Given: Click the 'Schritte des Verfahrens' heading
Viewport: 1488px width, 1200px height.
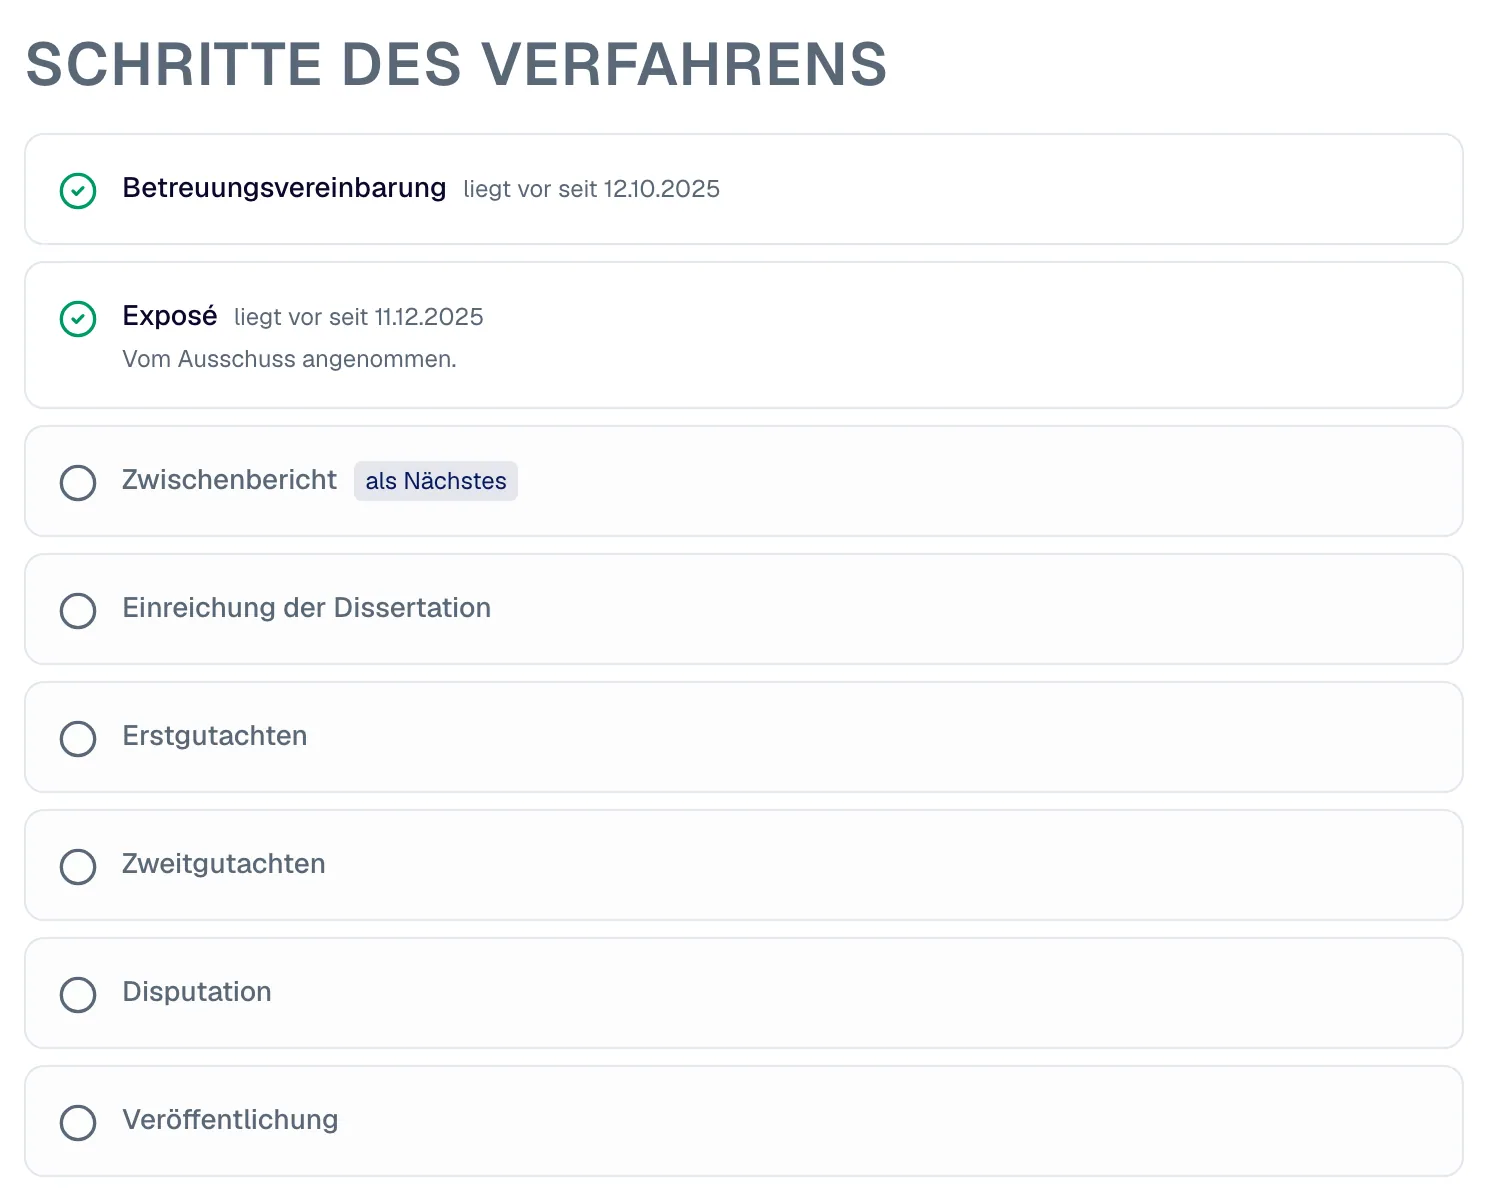Looking at the screenshot, I should pyautogui.click(x=456, y=65).
